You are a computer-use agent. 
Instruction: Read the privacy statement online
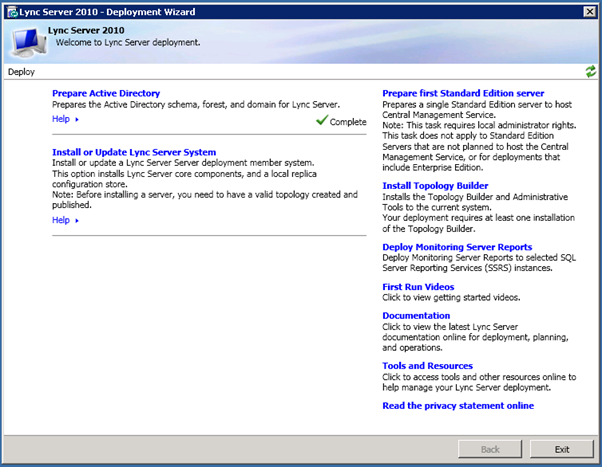pos(458,406)
